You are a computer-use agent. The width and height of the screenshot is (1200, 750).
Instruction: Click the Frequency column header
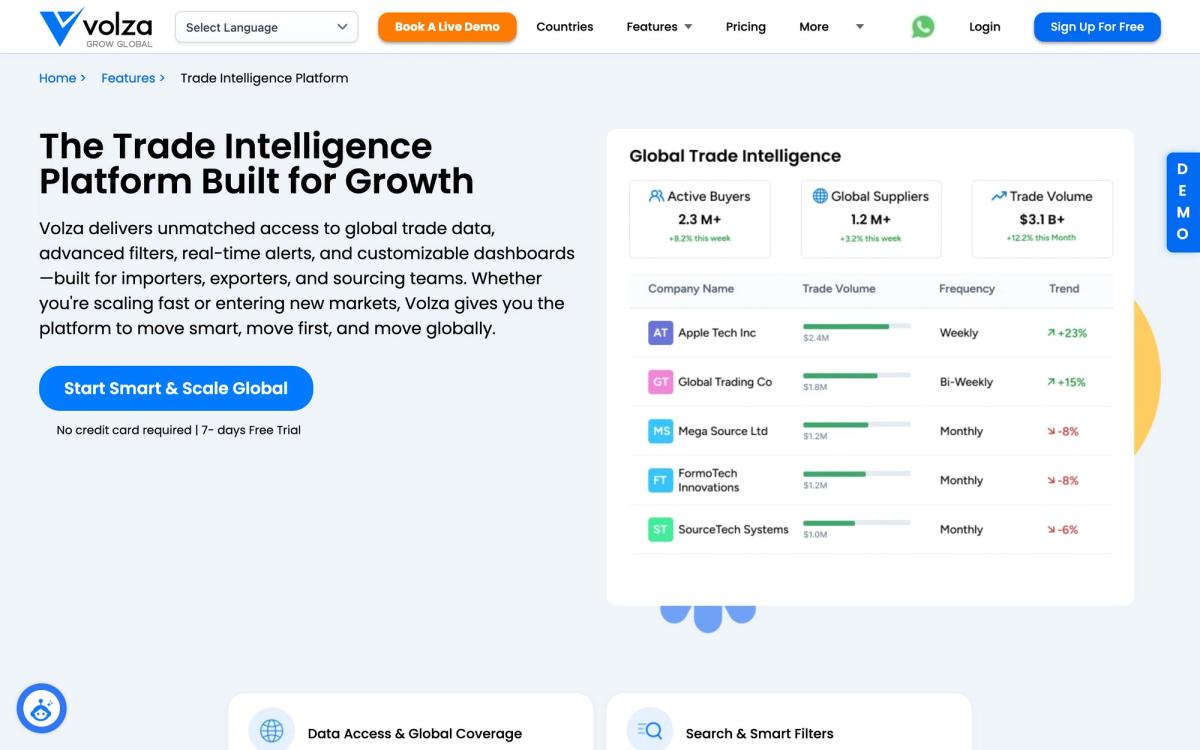[967, 289]
